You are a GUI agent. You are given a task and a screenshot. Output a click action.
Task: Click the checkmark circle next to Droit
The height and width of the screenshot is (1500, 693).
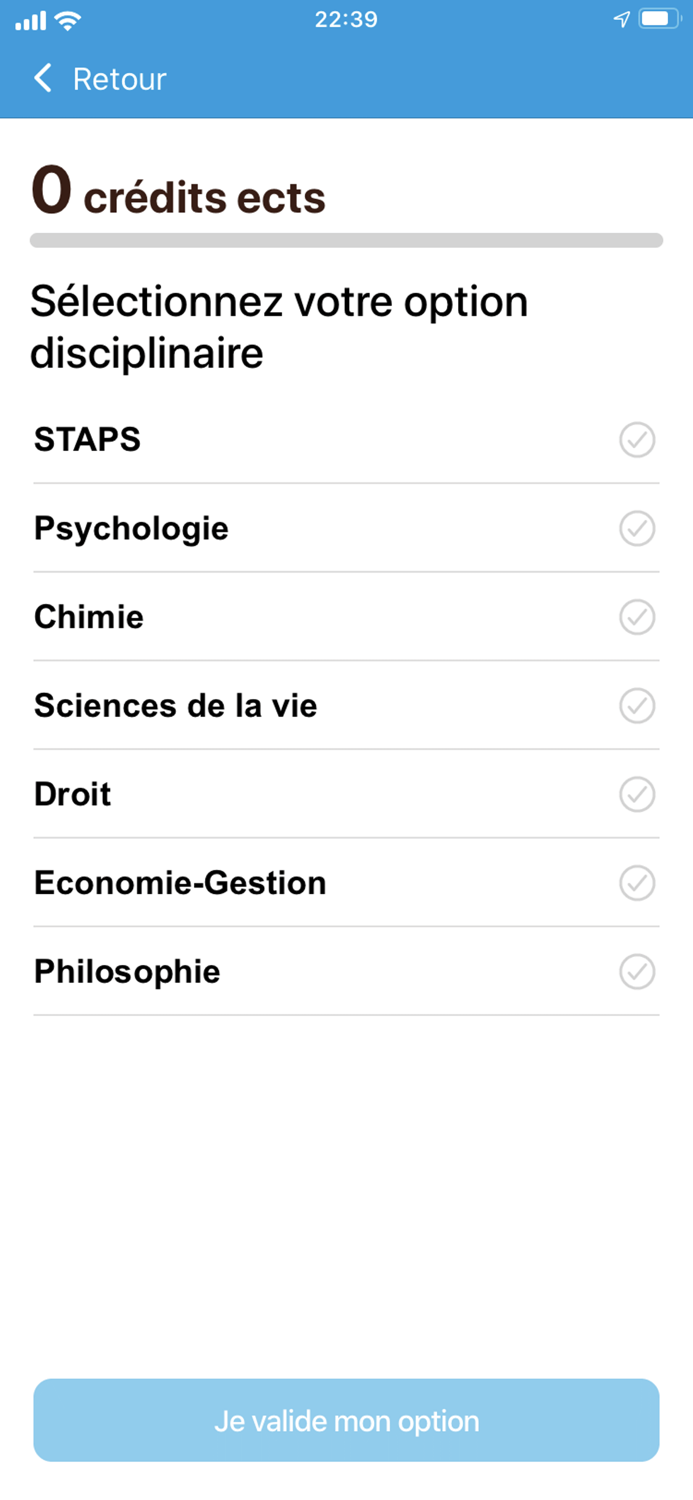click(x=637, y=794)
